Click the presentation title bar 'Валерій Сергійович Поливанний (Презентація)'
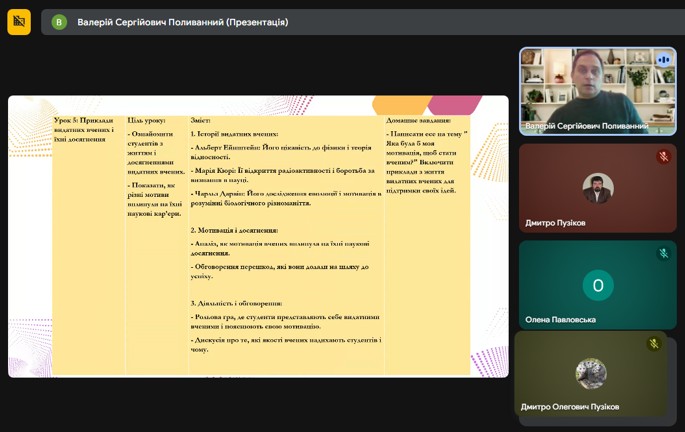 [183, 22]
